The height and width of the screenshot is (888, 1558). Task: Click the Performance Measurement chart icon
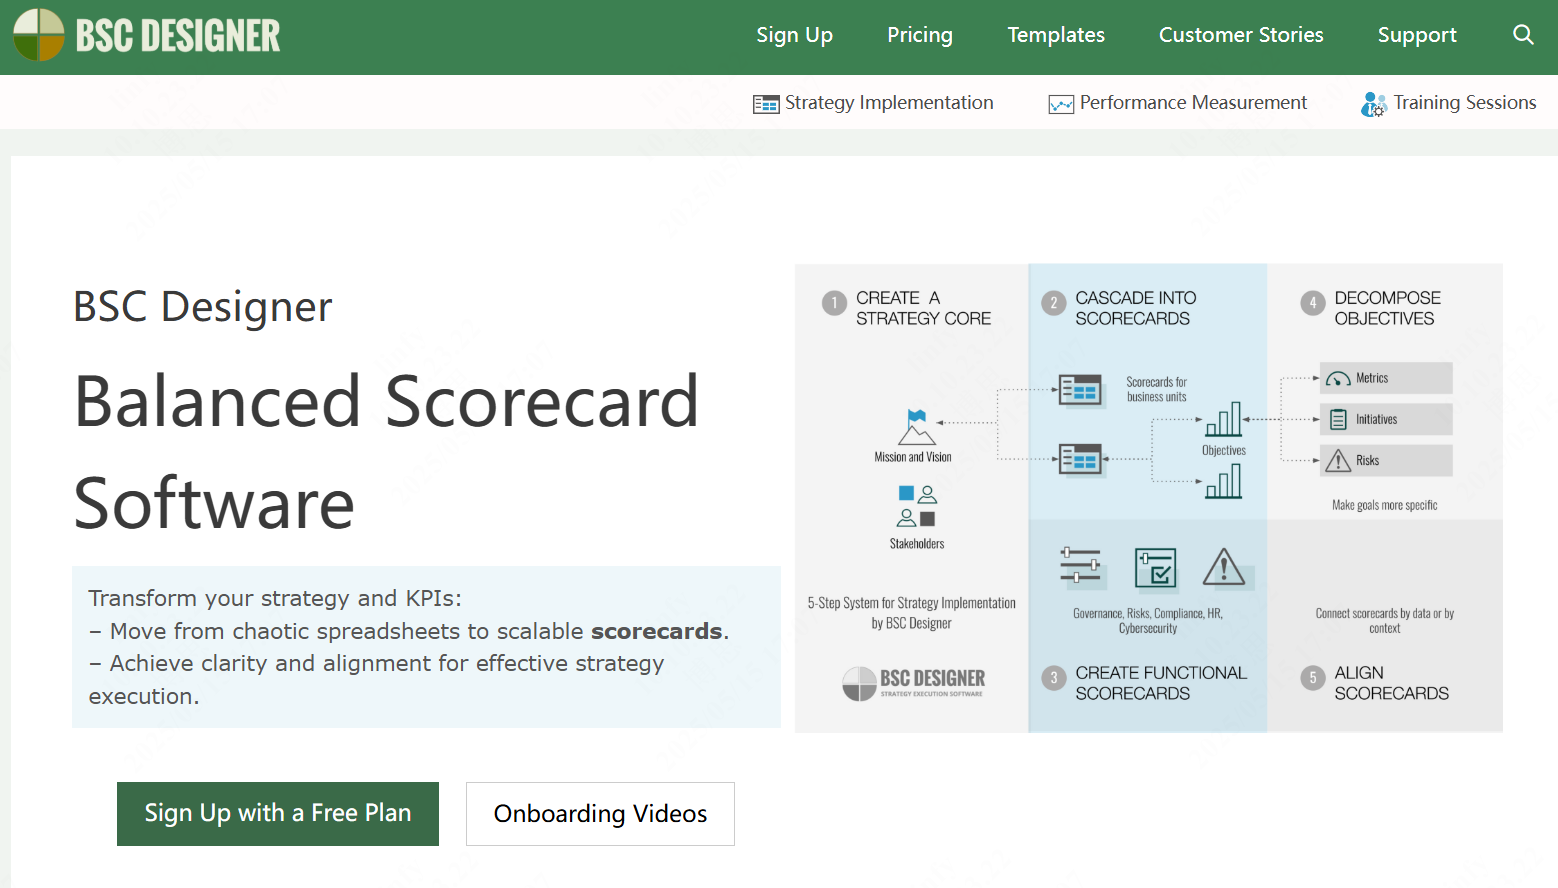(x=1061, y=104)
